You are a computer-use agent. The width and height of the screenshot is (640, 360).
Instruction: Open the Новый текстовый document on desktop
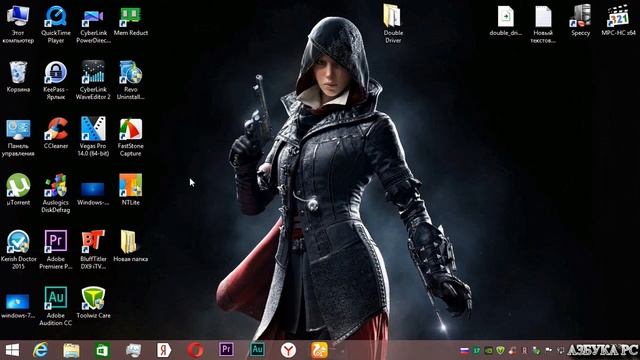(x=543, y=24)
